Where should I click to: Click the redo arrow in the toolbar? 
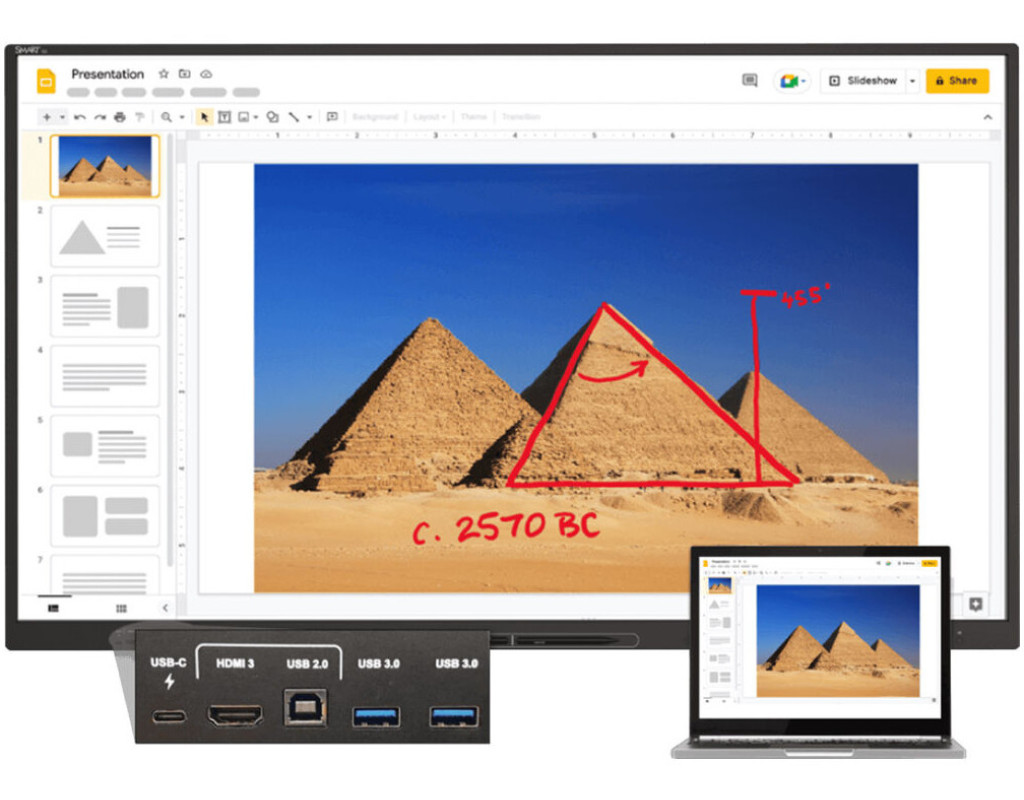(x=100, y=117)
